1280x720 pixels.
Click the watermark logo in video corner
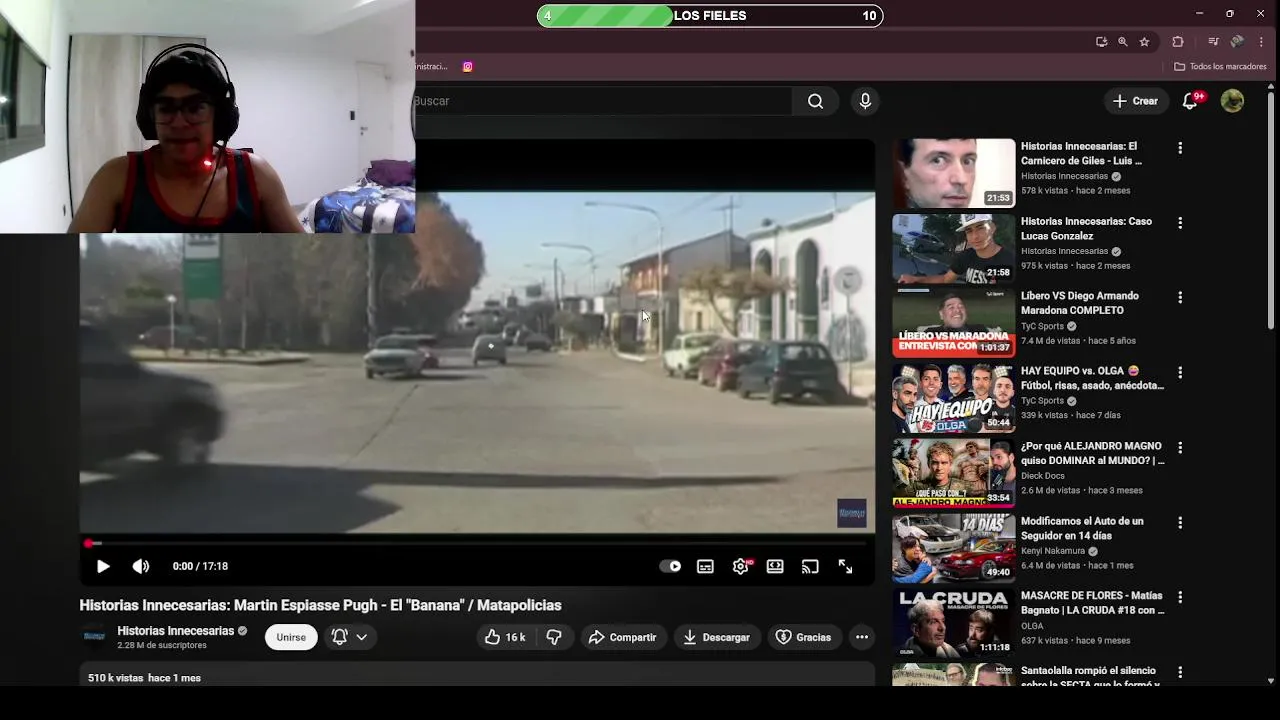[852, 513]
